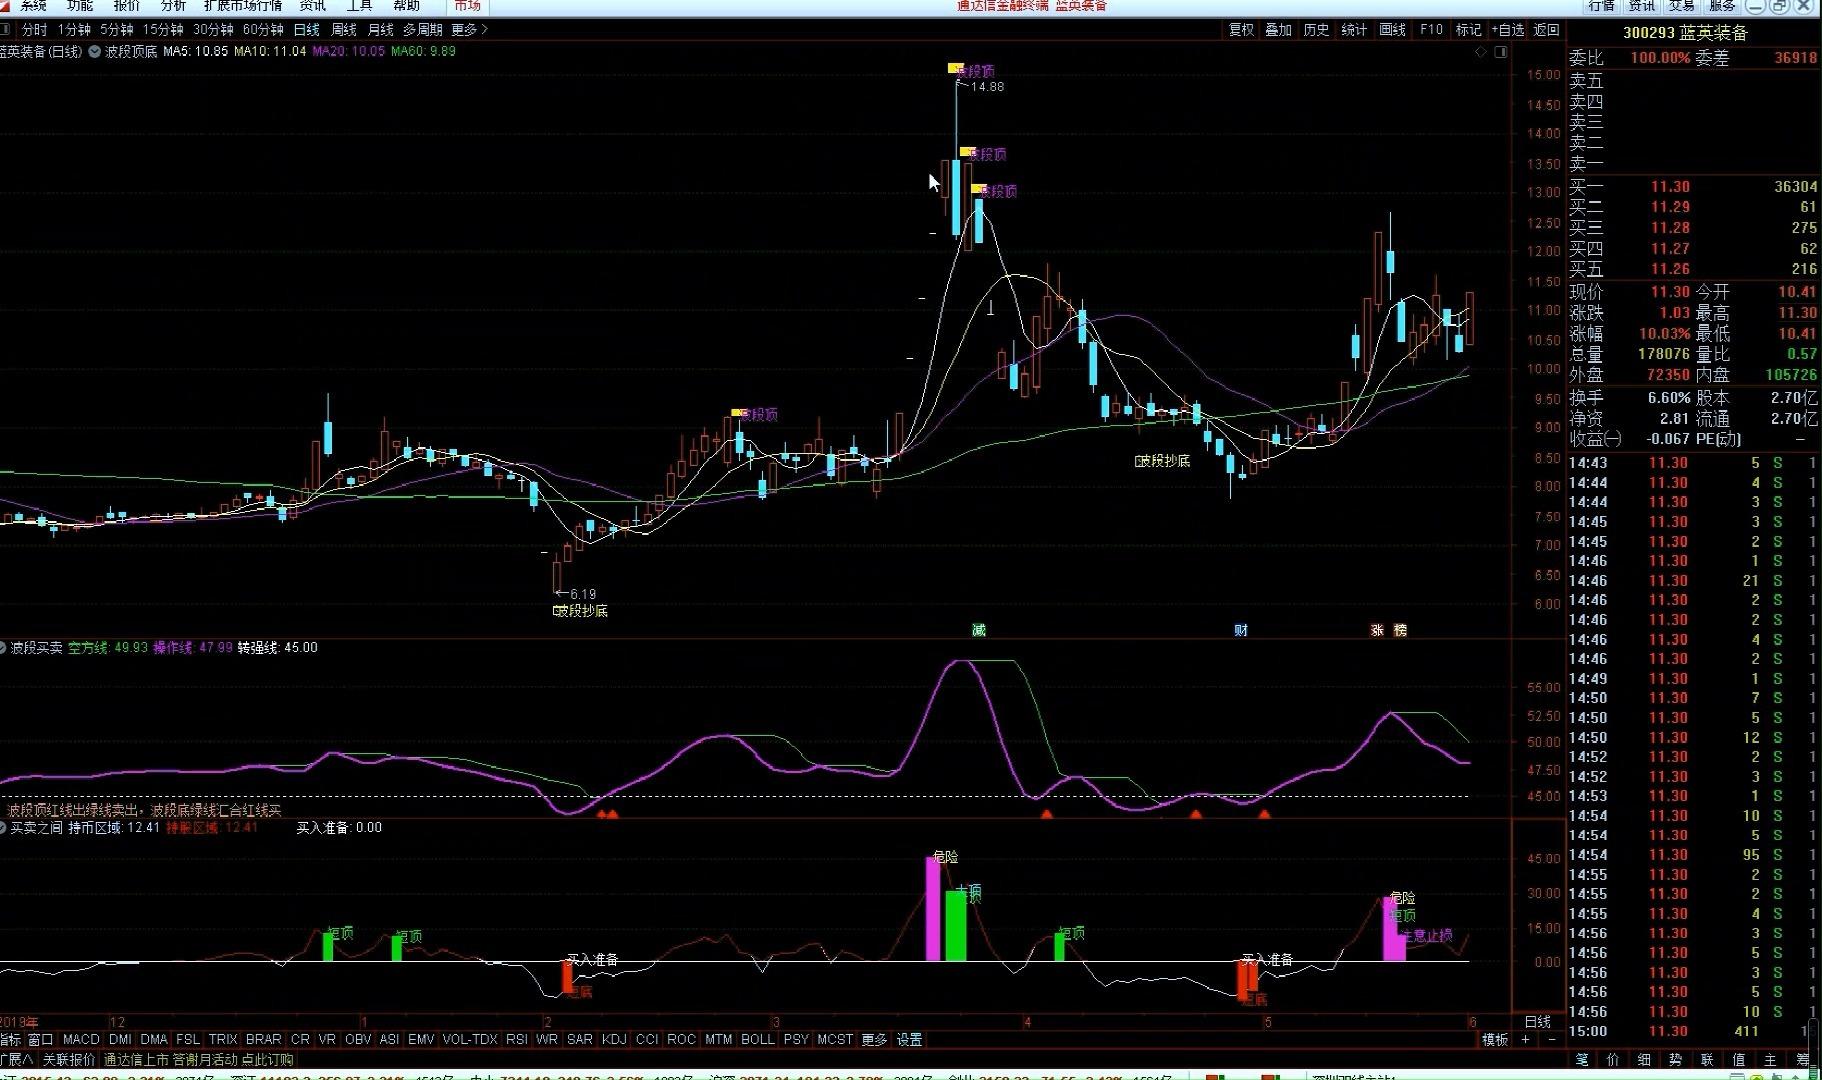Open the 系统 menu
Viewport: 1822px width, 1080px height.
[33, 6]
